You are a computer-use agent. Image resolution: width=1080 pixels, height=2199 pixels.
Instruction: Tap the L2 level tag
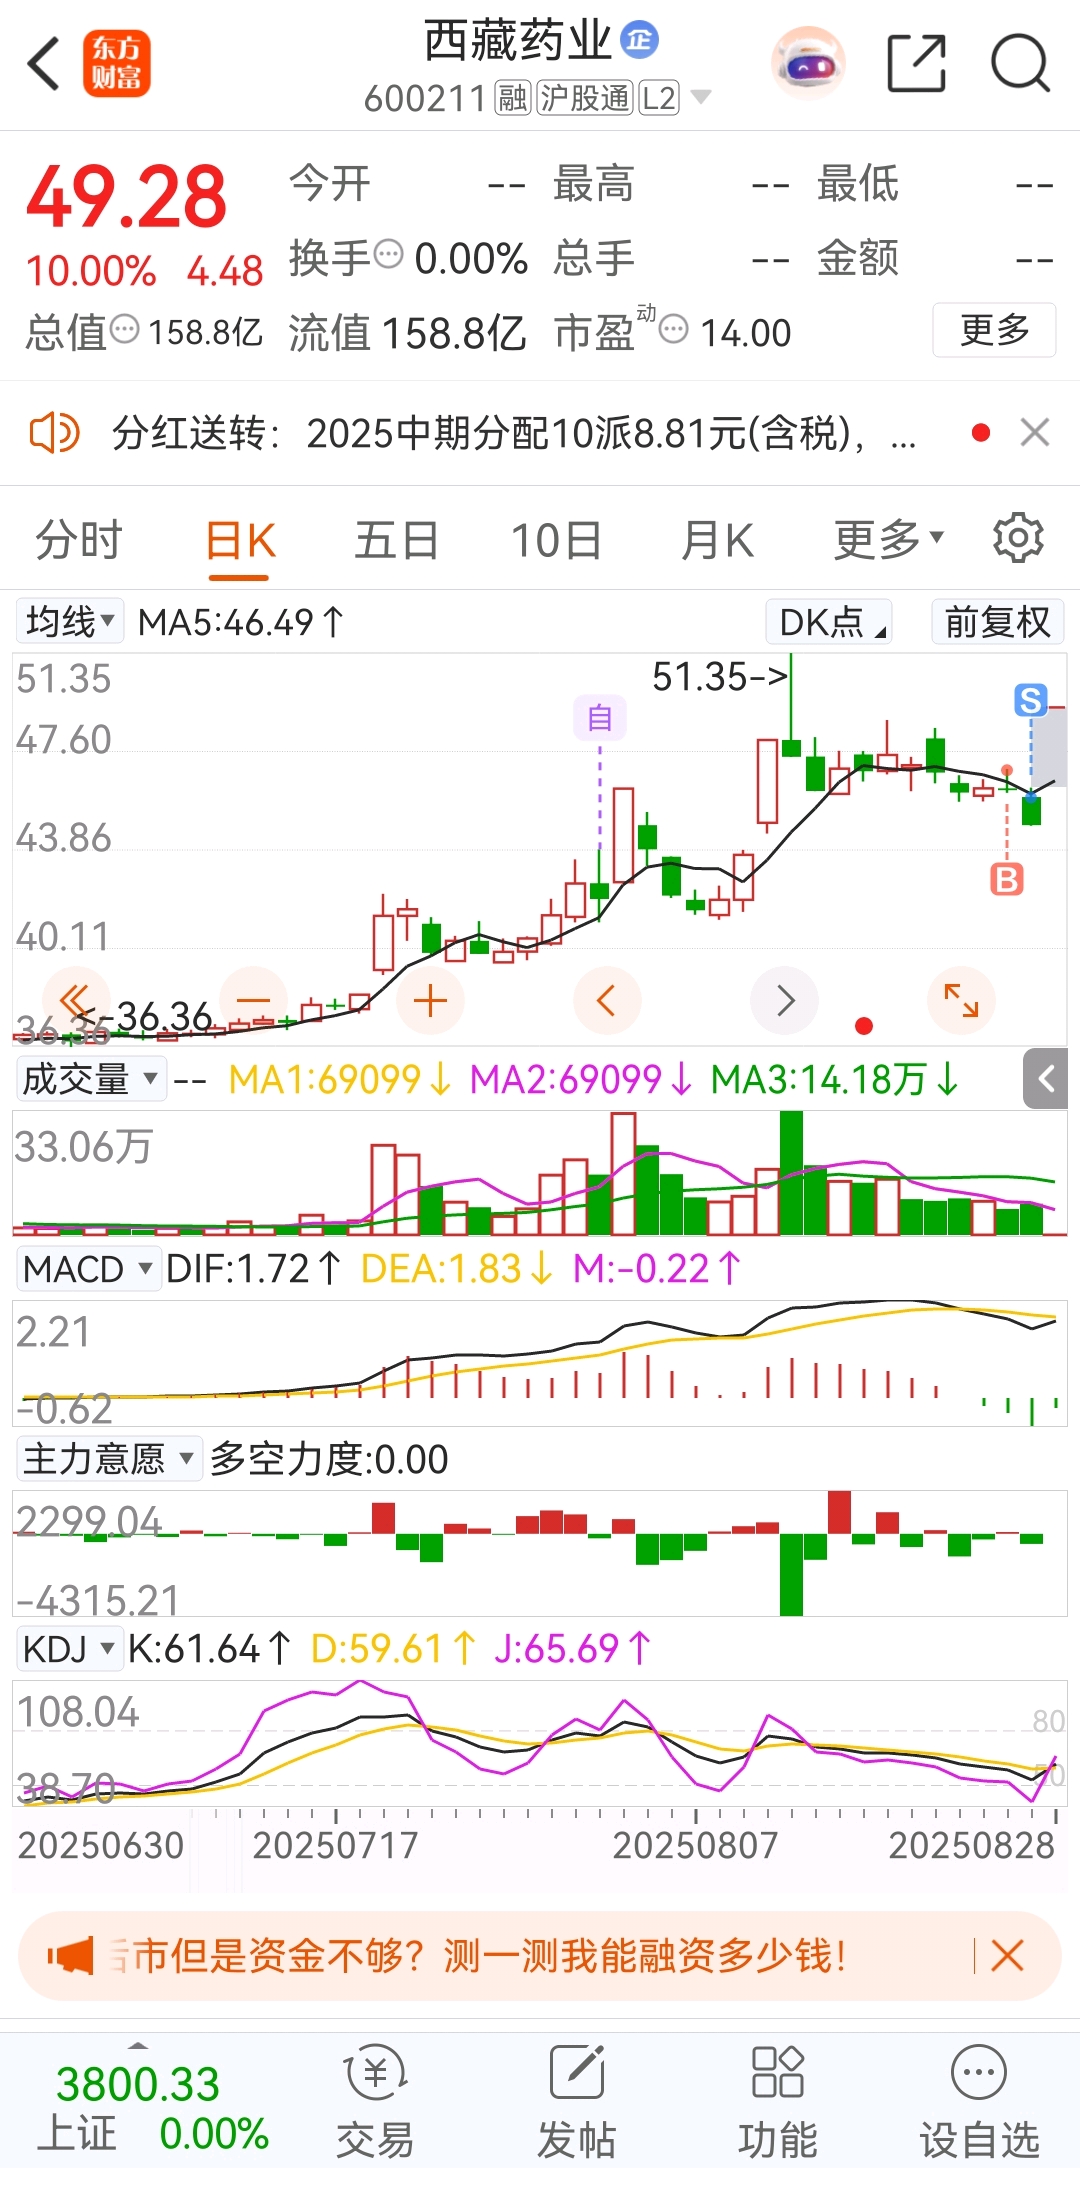pyautogui.click(x=659, y=98)
